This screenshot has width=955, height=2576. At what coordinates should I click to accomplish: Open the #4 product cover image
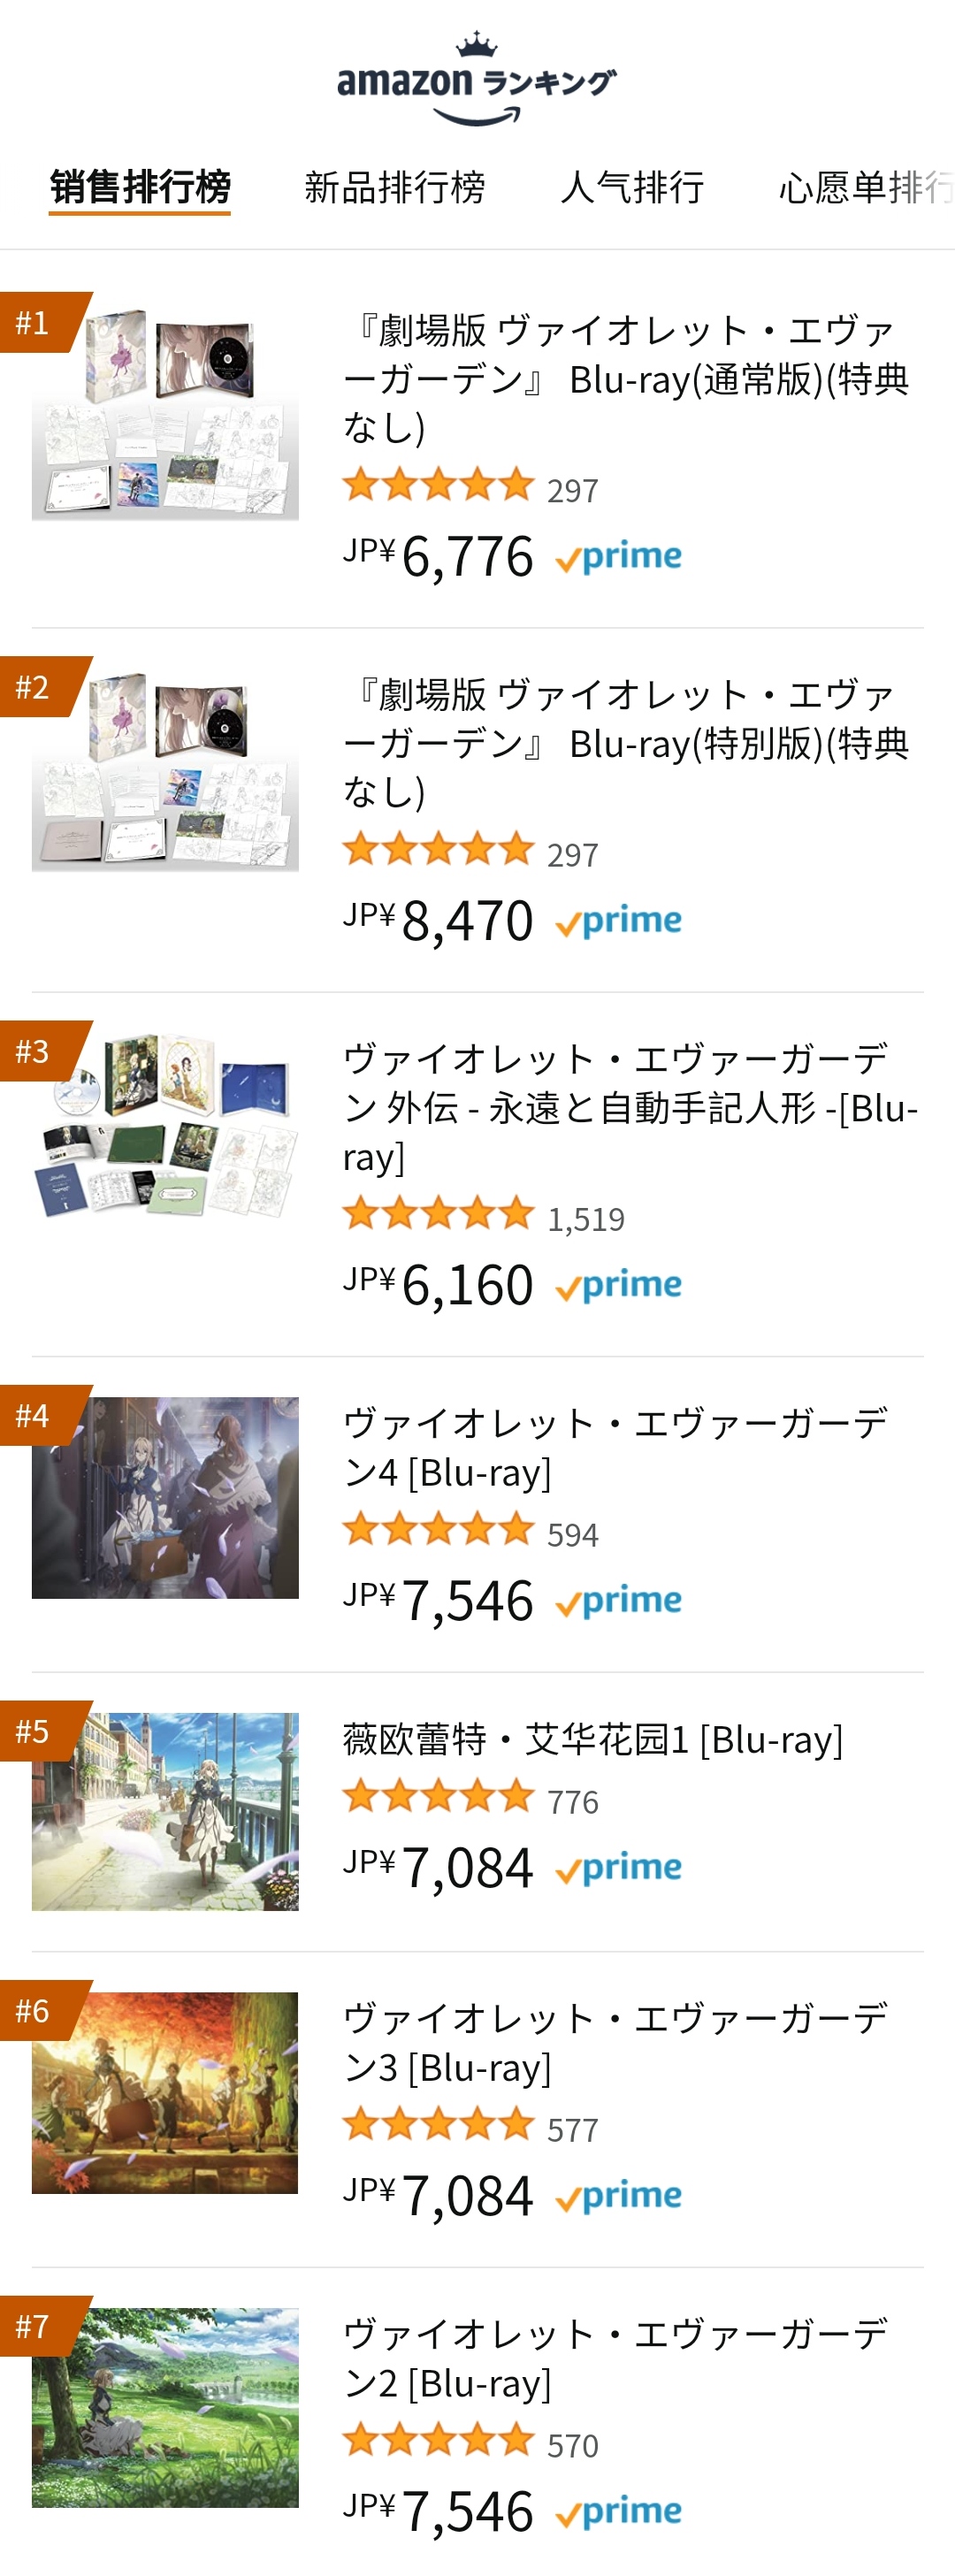point(165,1497)
